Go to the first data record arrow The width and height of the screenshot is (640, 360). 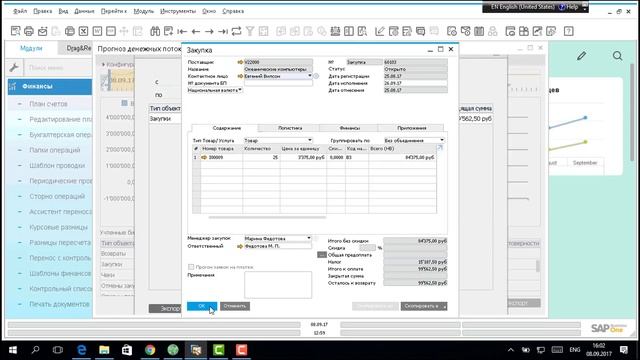pos(182,31)
